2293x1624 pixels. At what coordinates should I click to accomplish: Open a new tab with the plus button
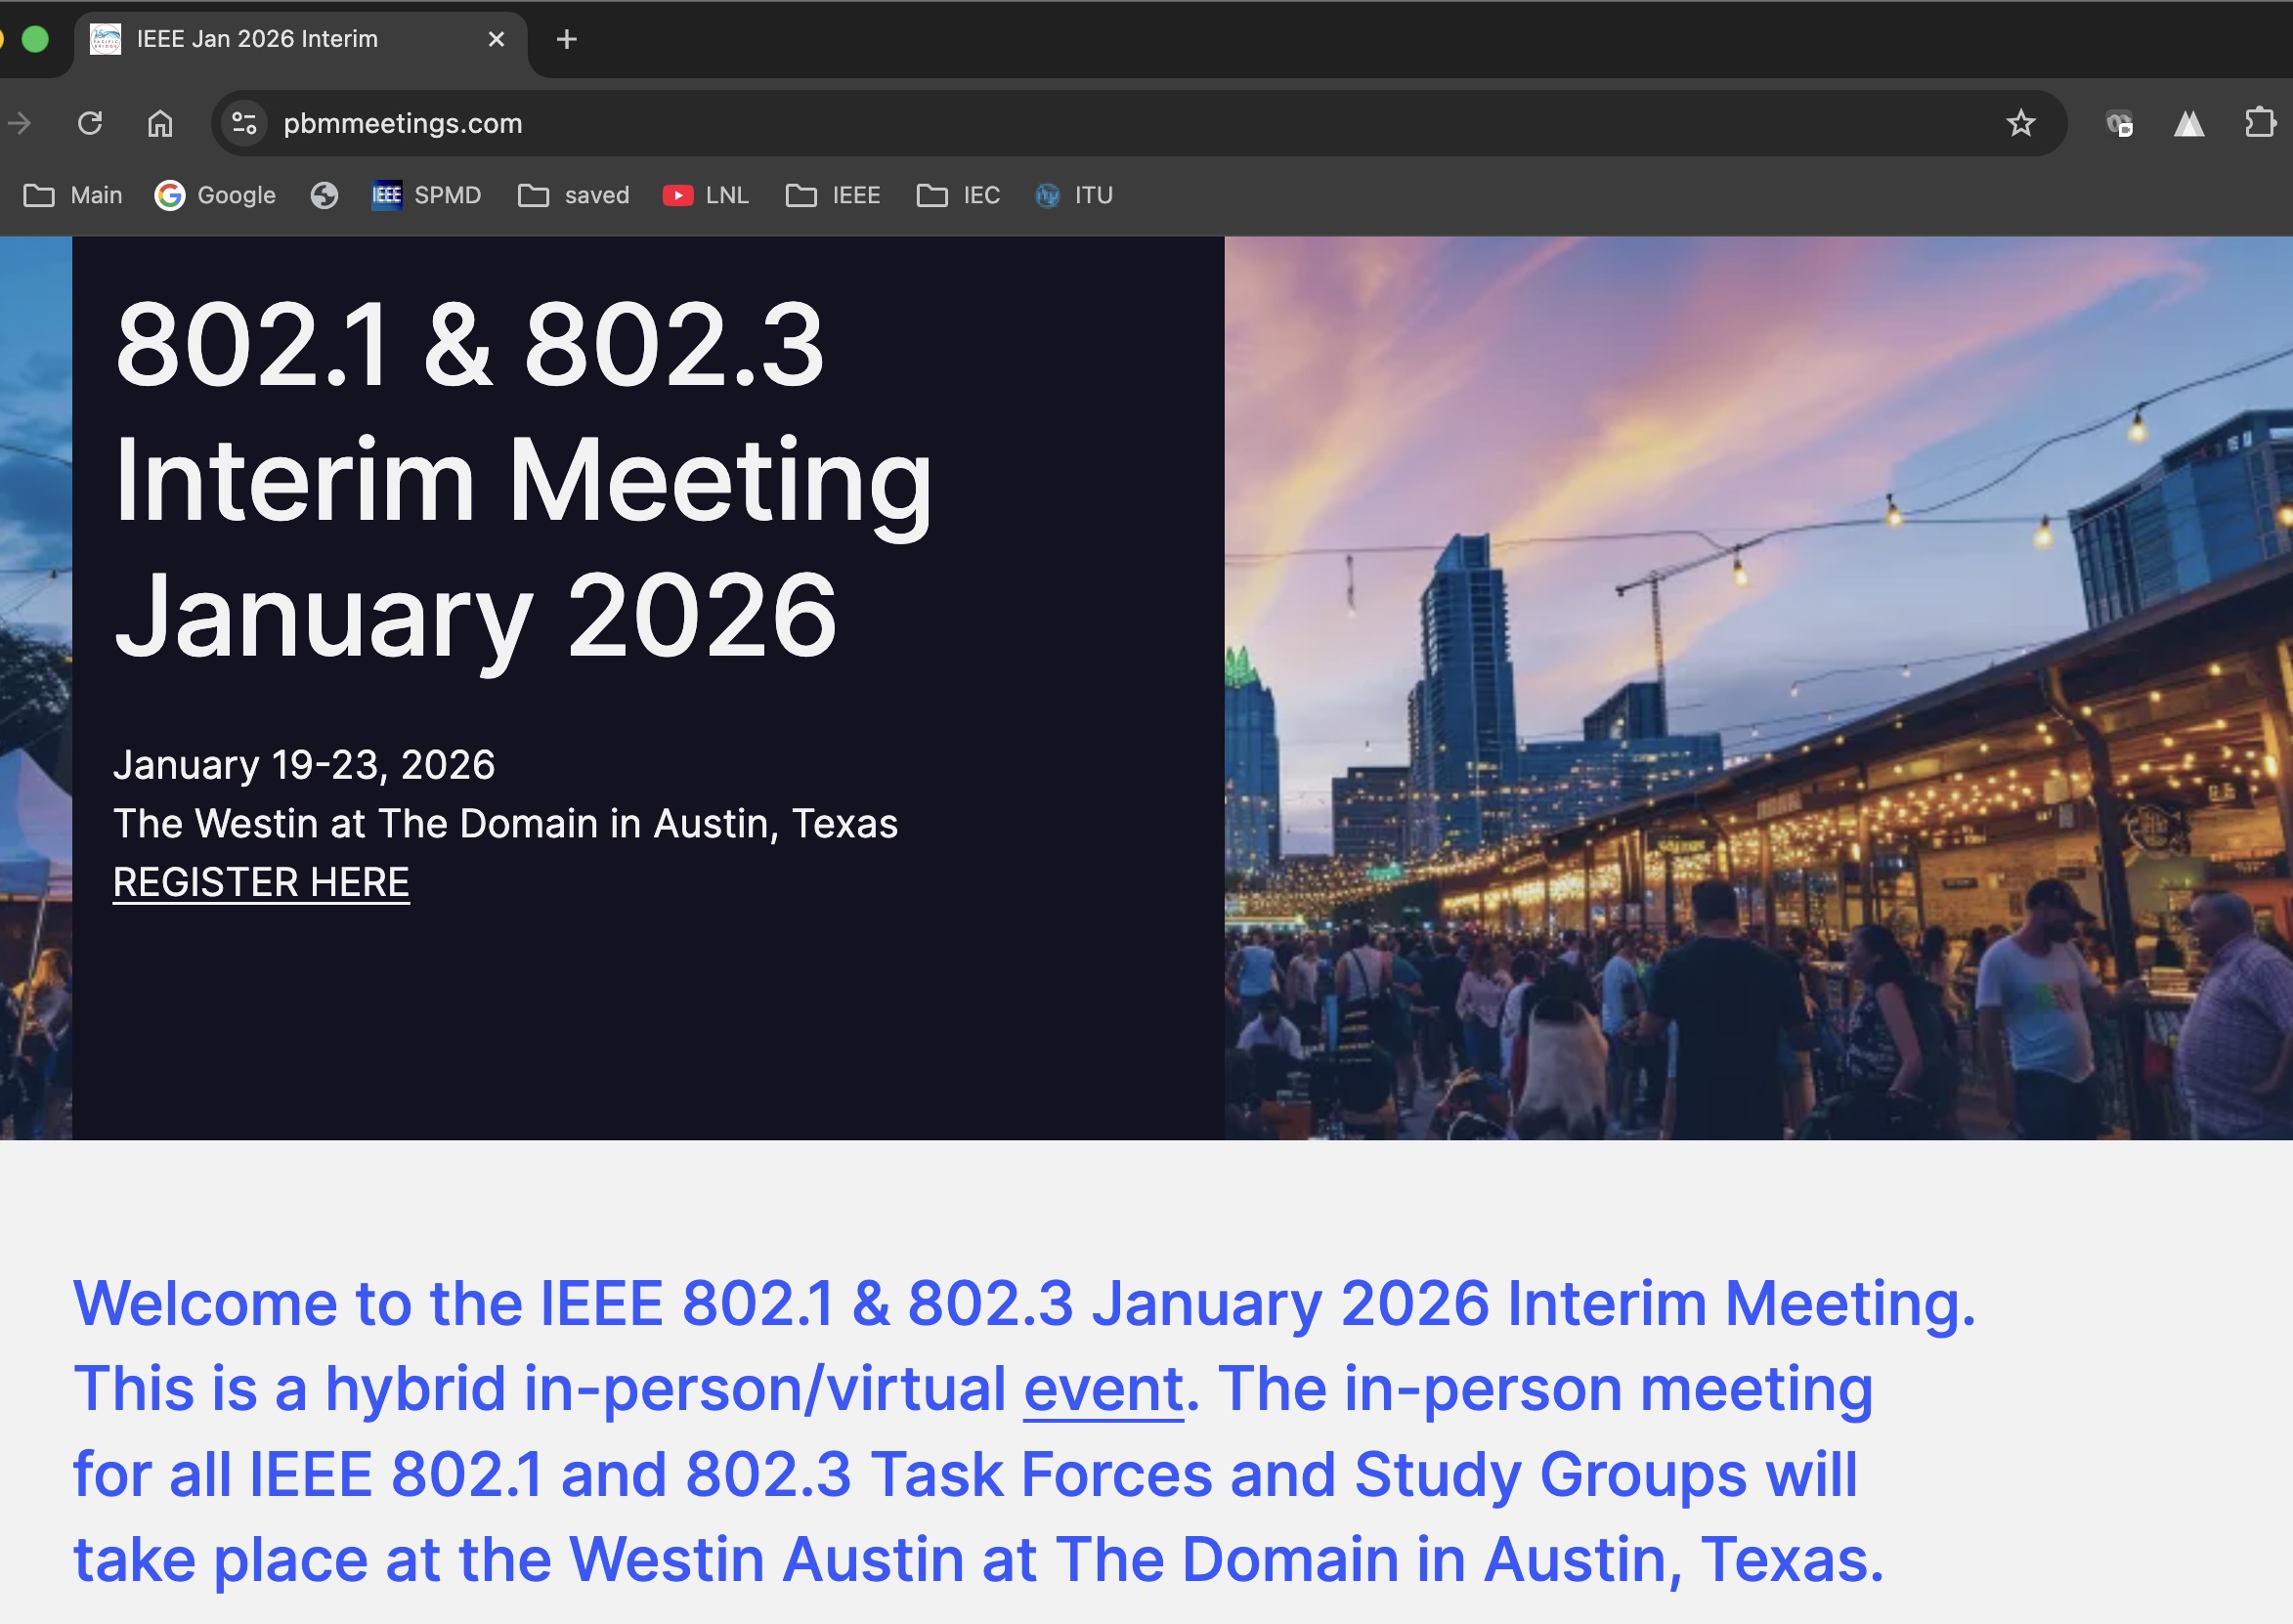coord(567,39)
